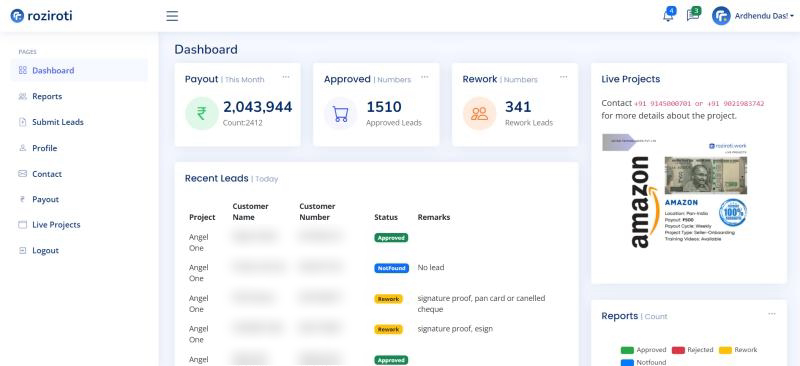The image size is (800, 366).
Task: Click the Payout rupee icon in sidebar
Action: (x=22, y=200)
